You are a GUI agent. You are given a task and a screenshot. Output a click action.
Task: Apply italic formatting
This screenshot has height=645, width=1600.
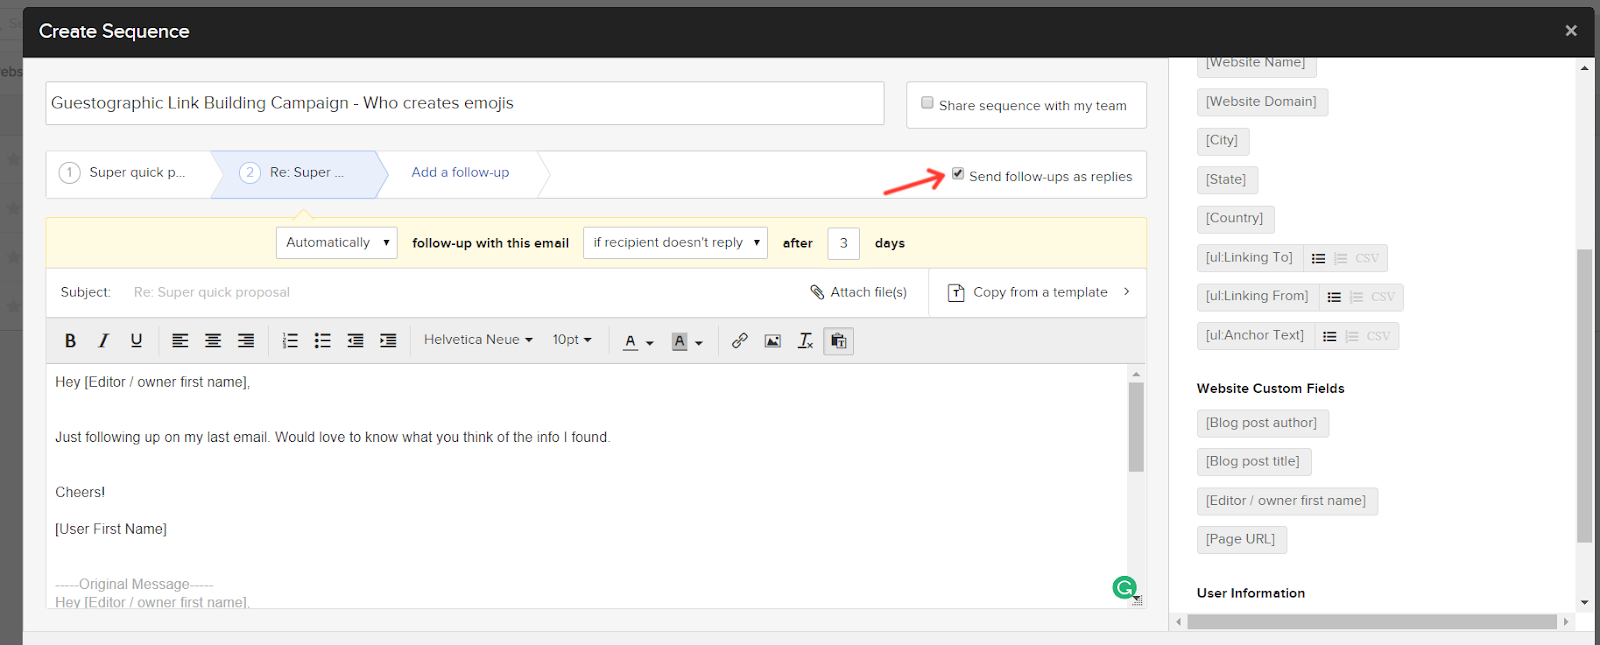tap(103, 341)
